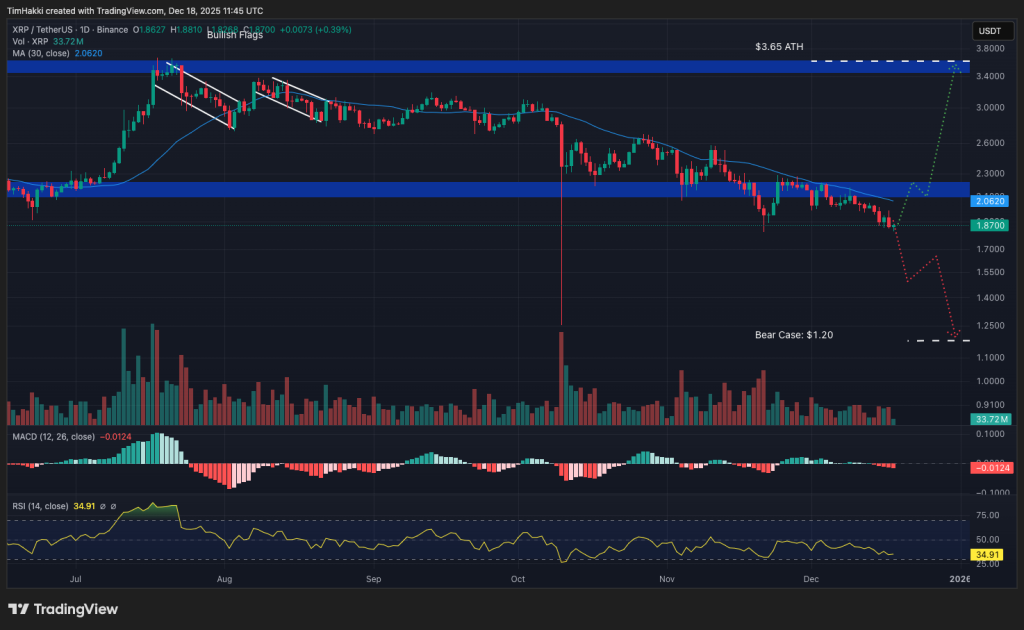Click the Dec label on the time axis
This screenshot has width=1024, height=630.
(810, 578)
